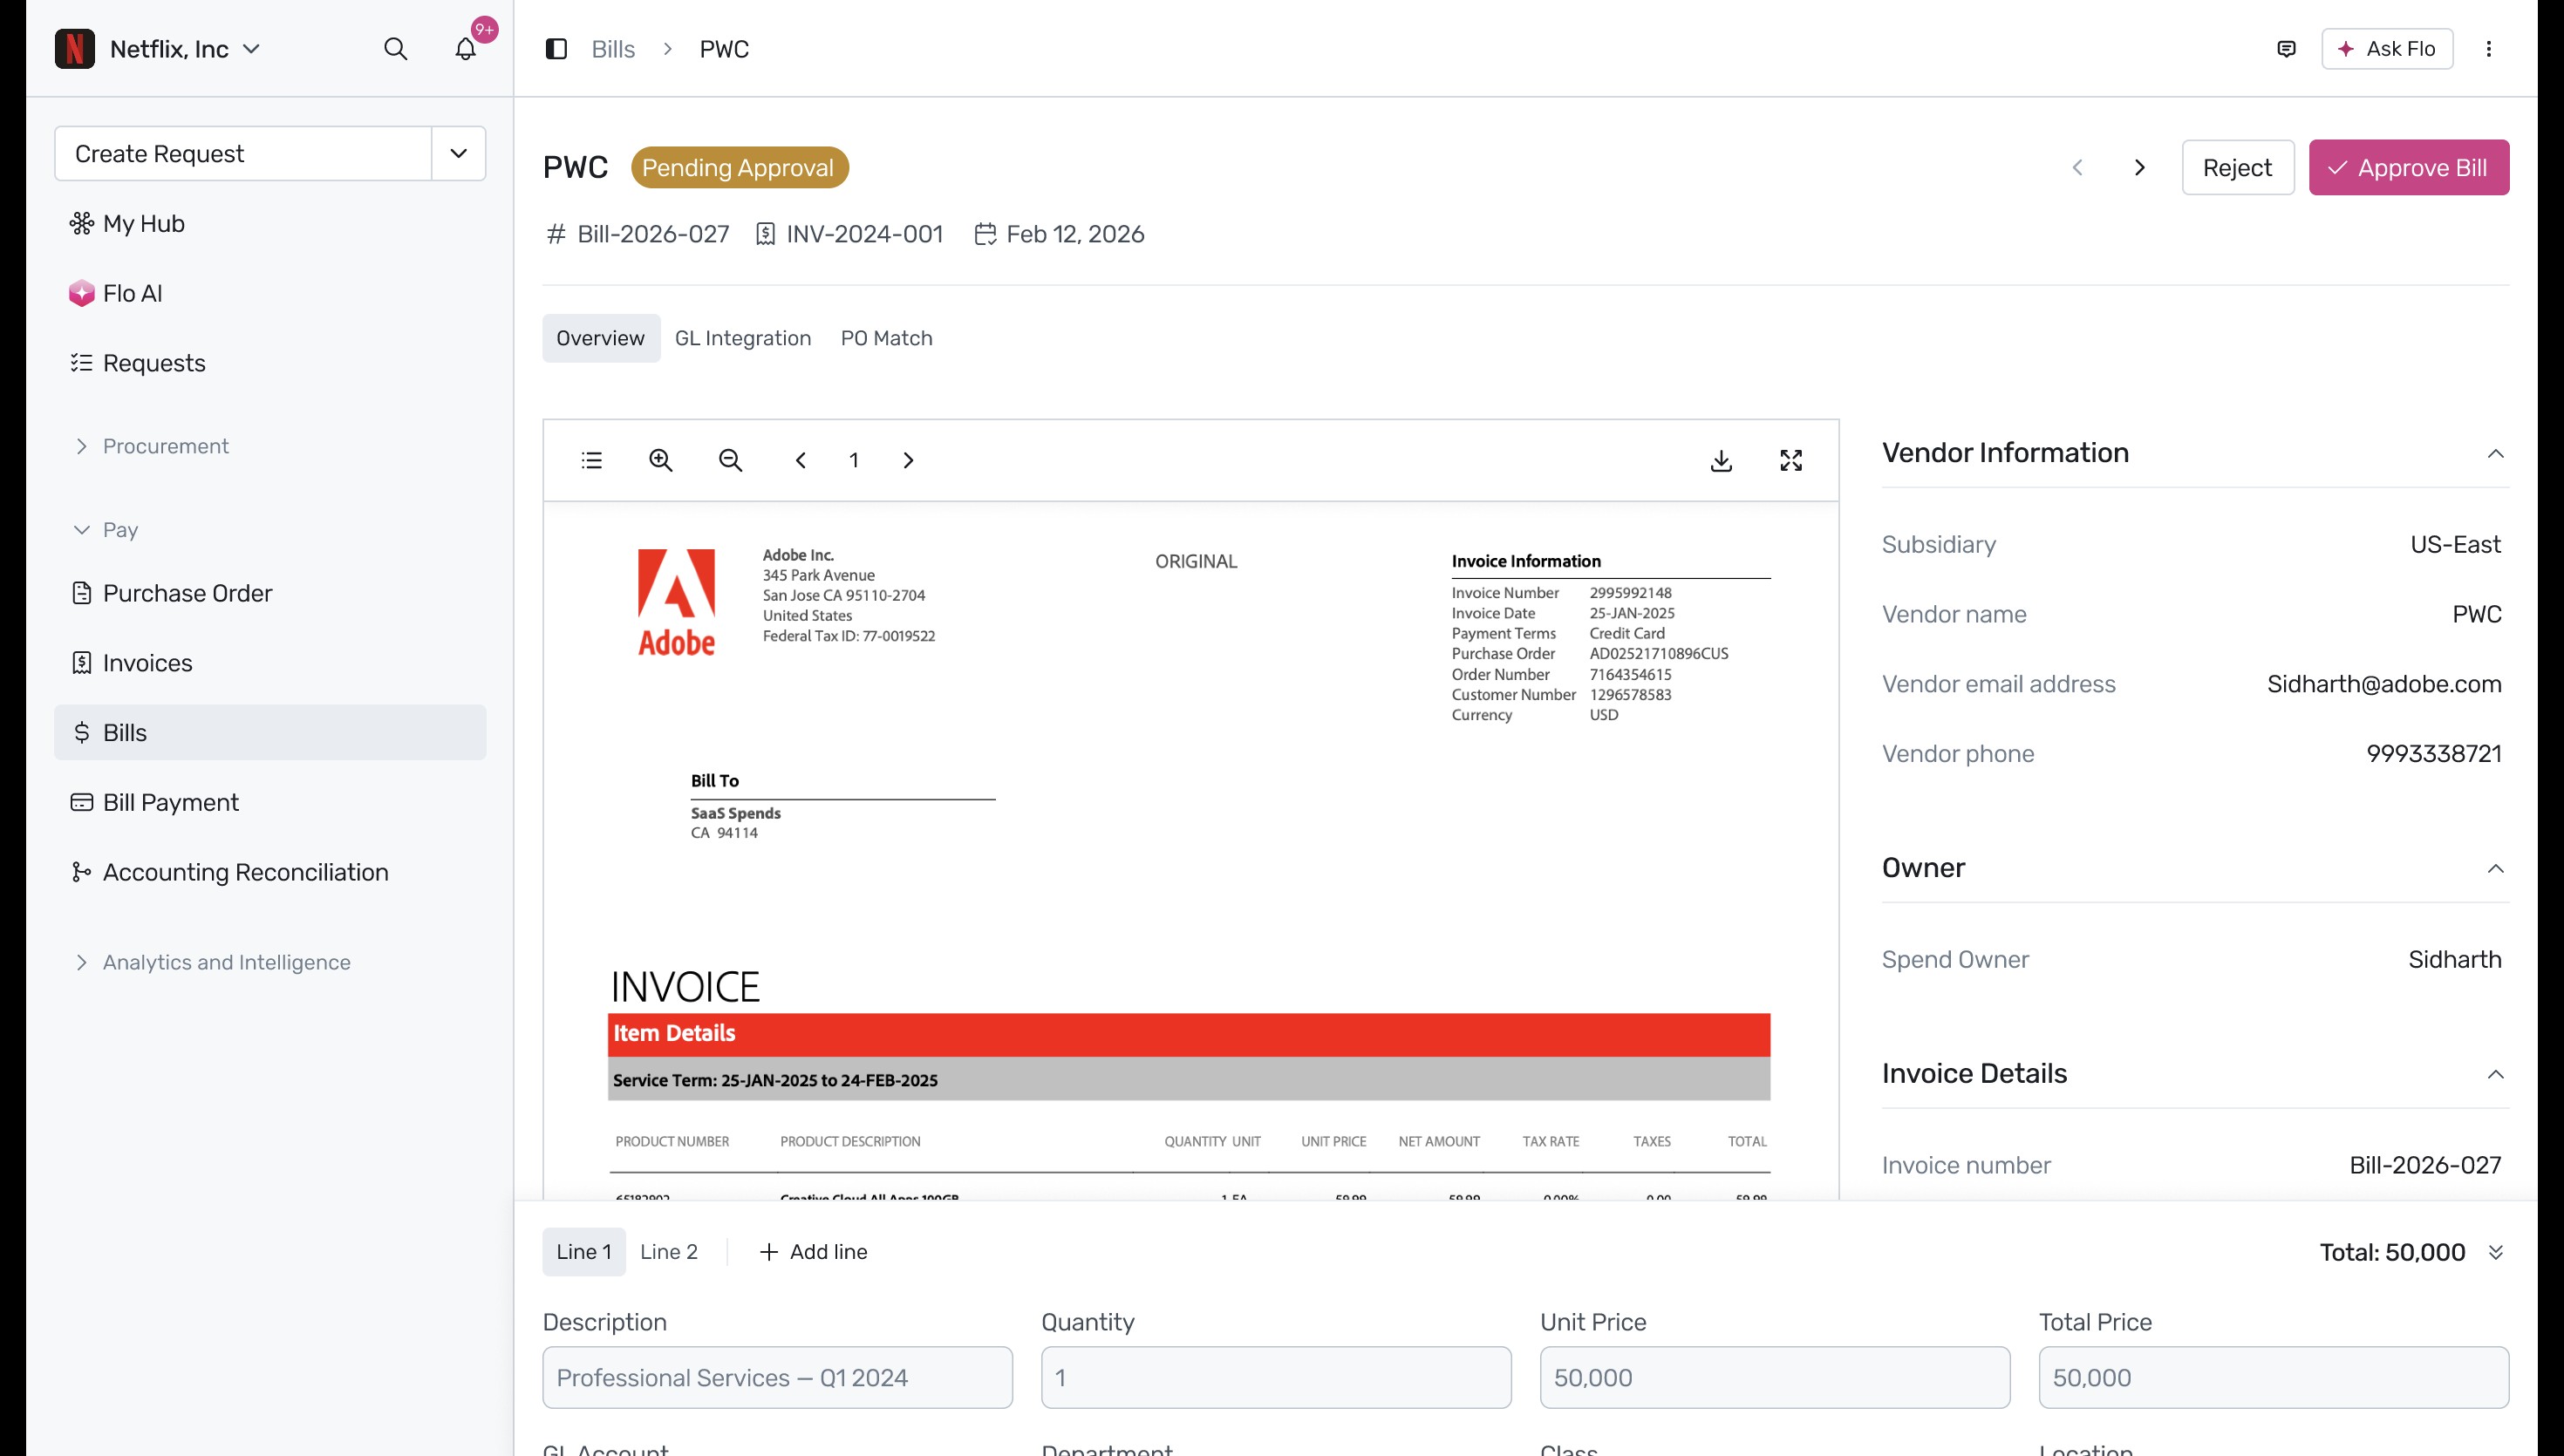Open My Hub in sidebar
The height and width of the screenshot is (1456, 2564).
point(270,223)
